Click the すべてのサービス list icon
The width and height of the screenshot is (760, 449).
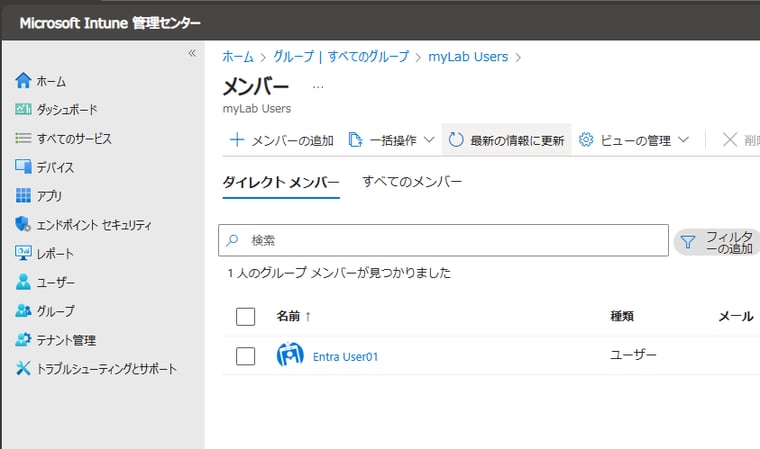pos(23,138)
